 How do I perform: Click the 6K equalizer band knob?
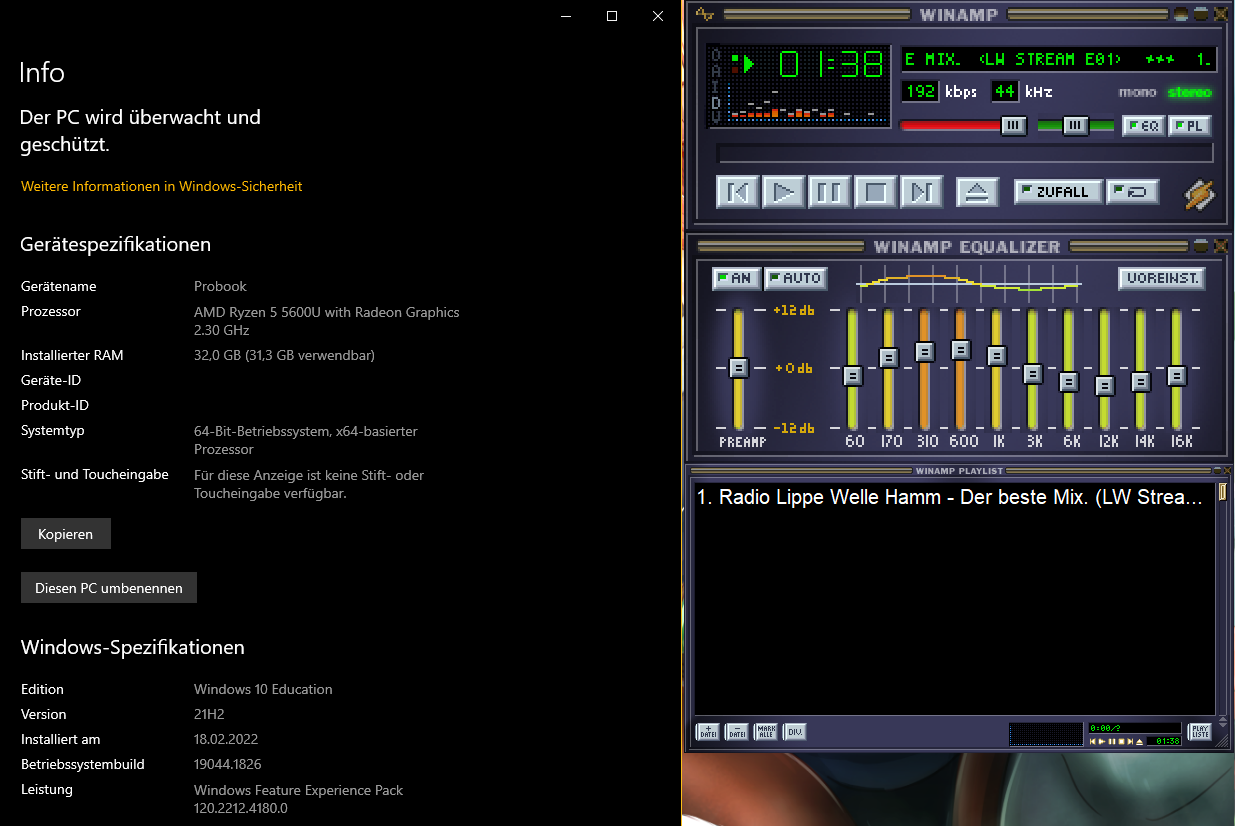[x=1069, y=382]
